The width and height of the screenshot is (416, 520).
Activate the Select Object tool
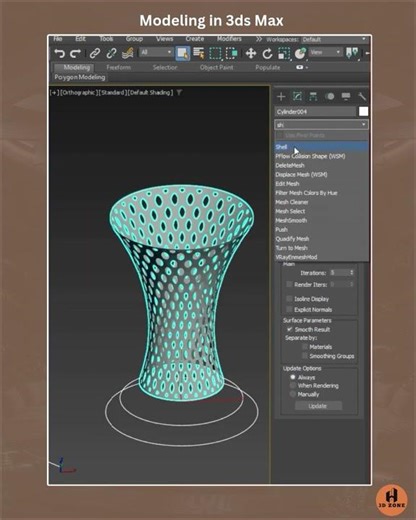[x=183, y=53]
